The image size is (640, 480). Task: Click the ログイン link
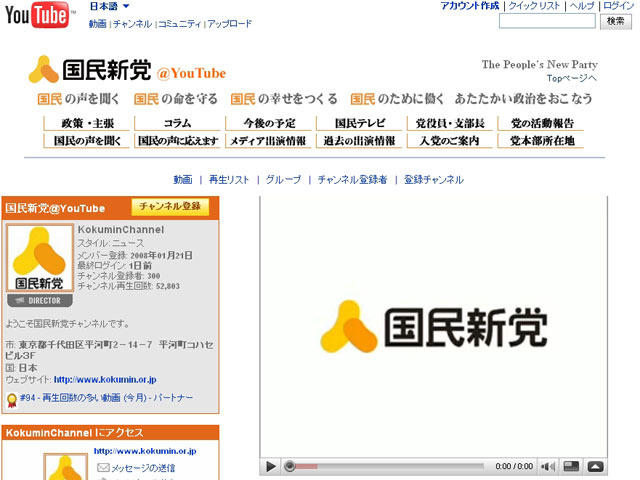point(619,6)
